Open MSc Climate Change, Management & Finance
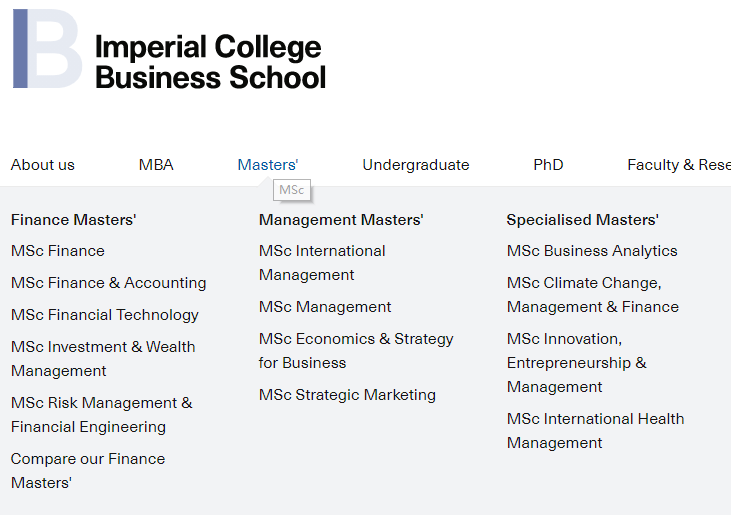Viewport: 731px width, 515px height. pyautogui.click(x=593, y=295)
